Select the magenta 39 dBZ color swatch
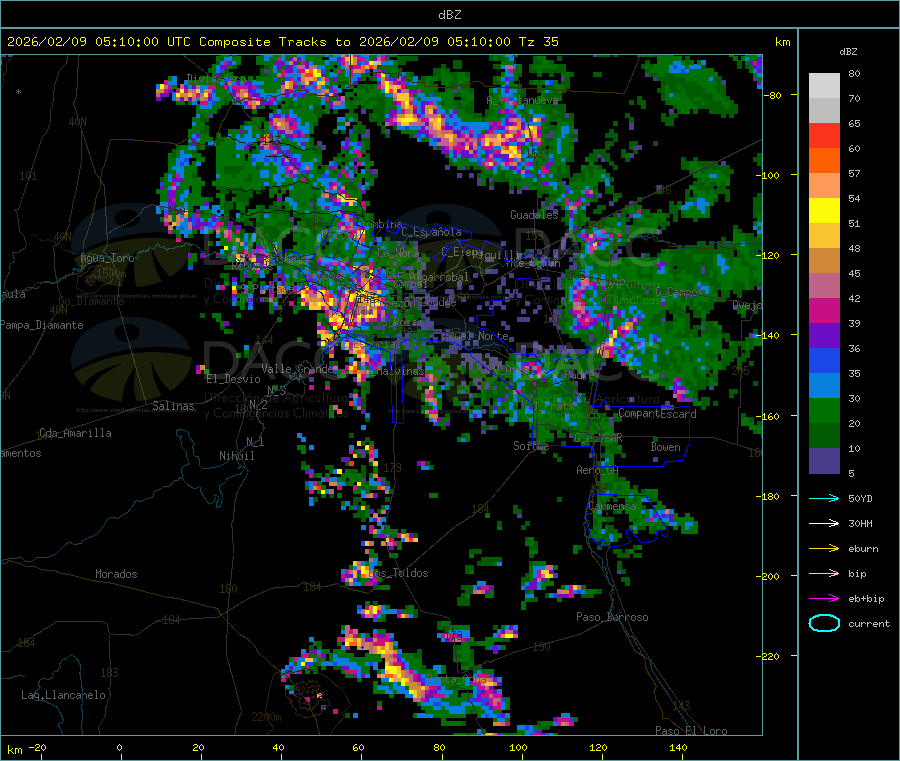Viewport: 900px width, 761px height. [x=824, y=310]
